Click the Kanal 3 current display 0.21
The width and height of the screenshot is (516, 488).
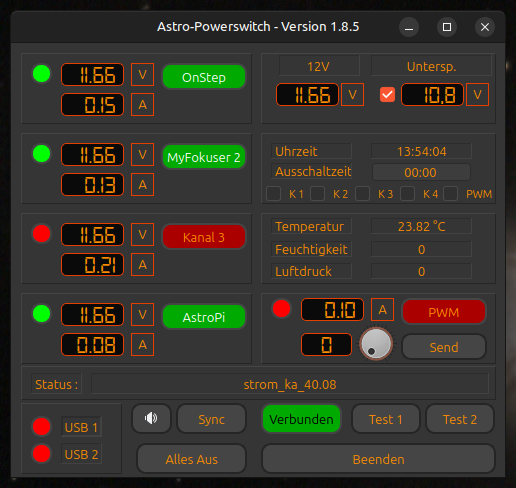pos(92,265)
